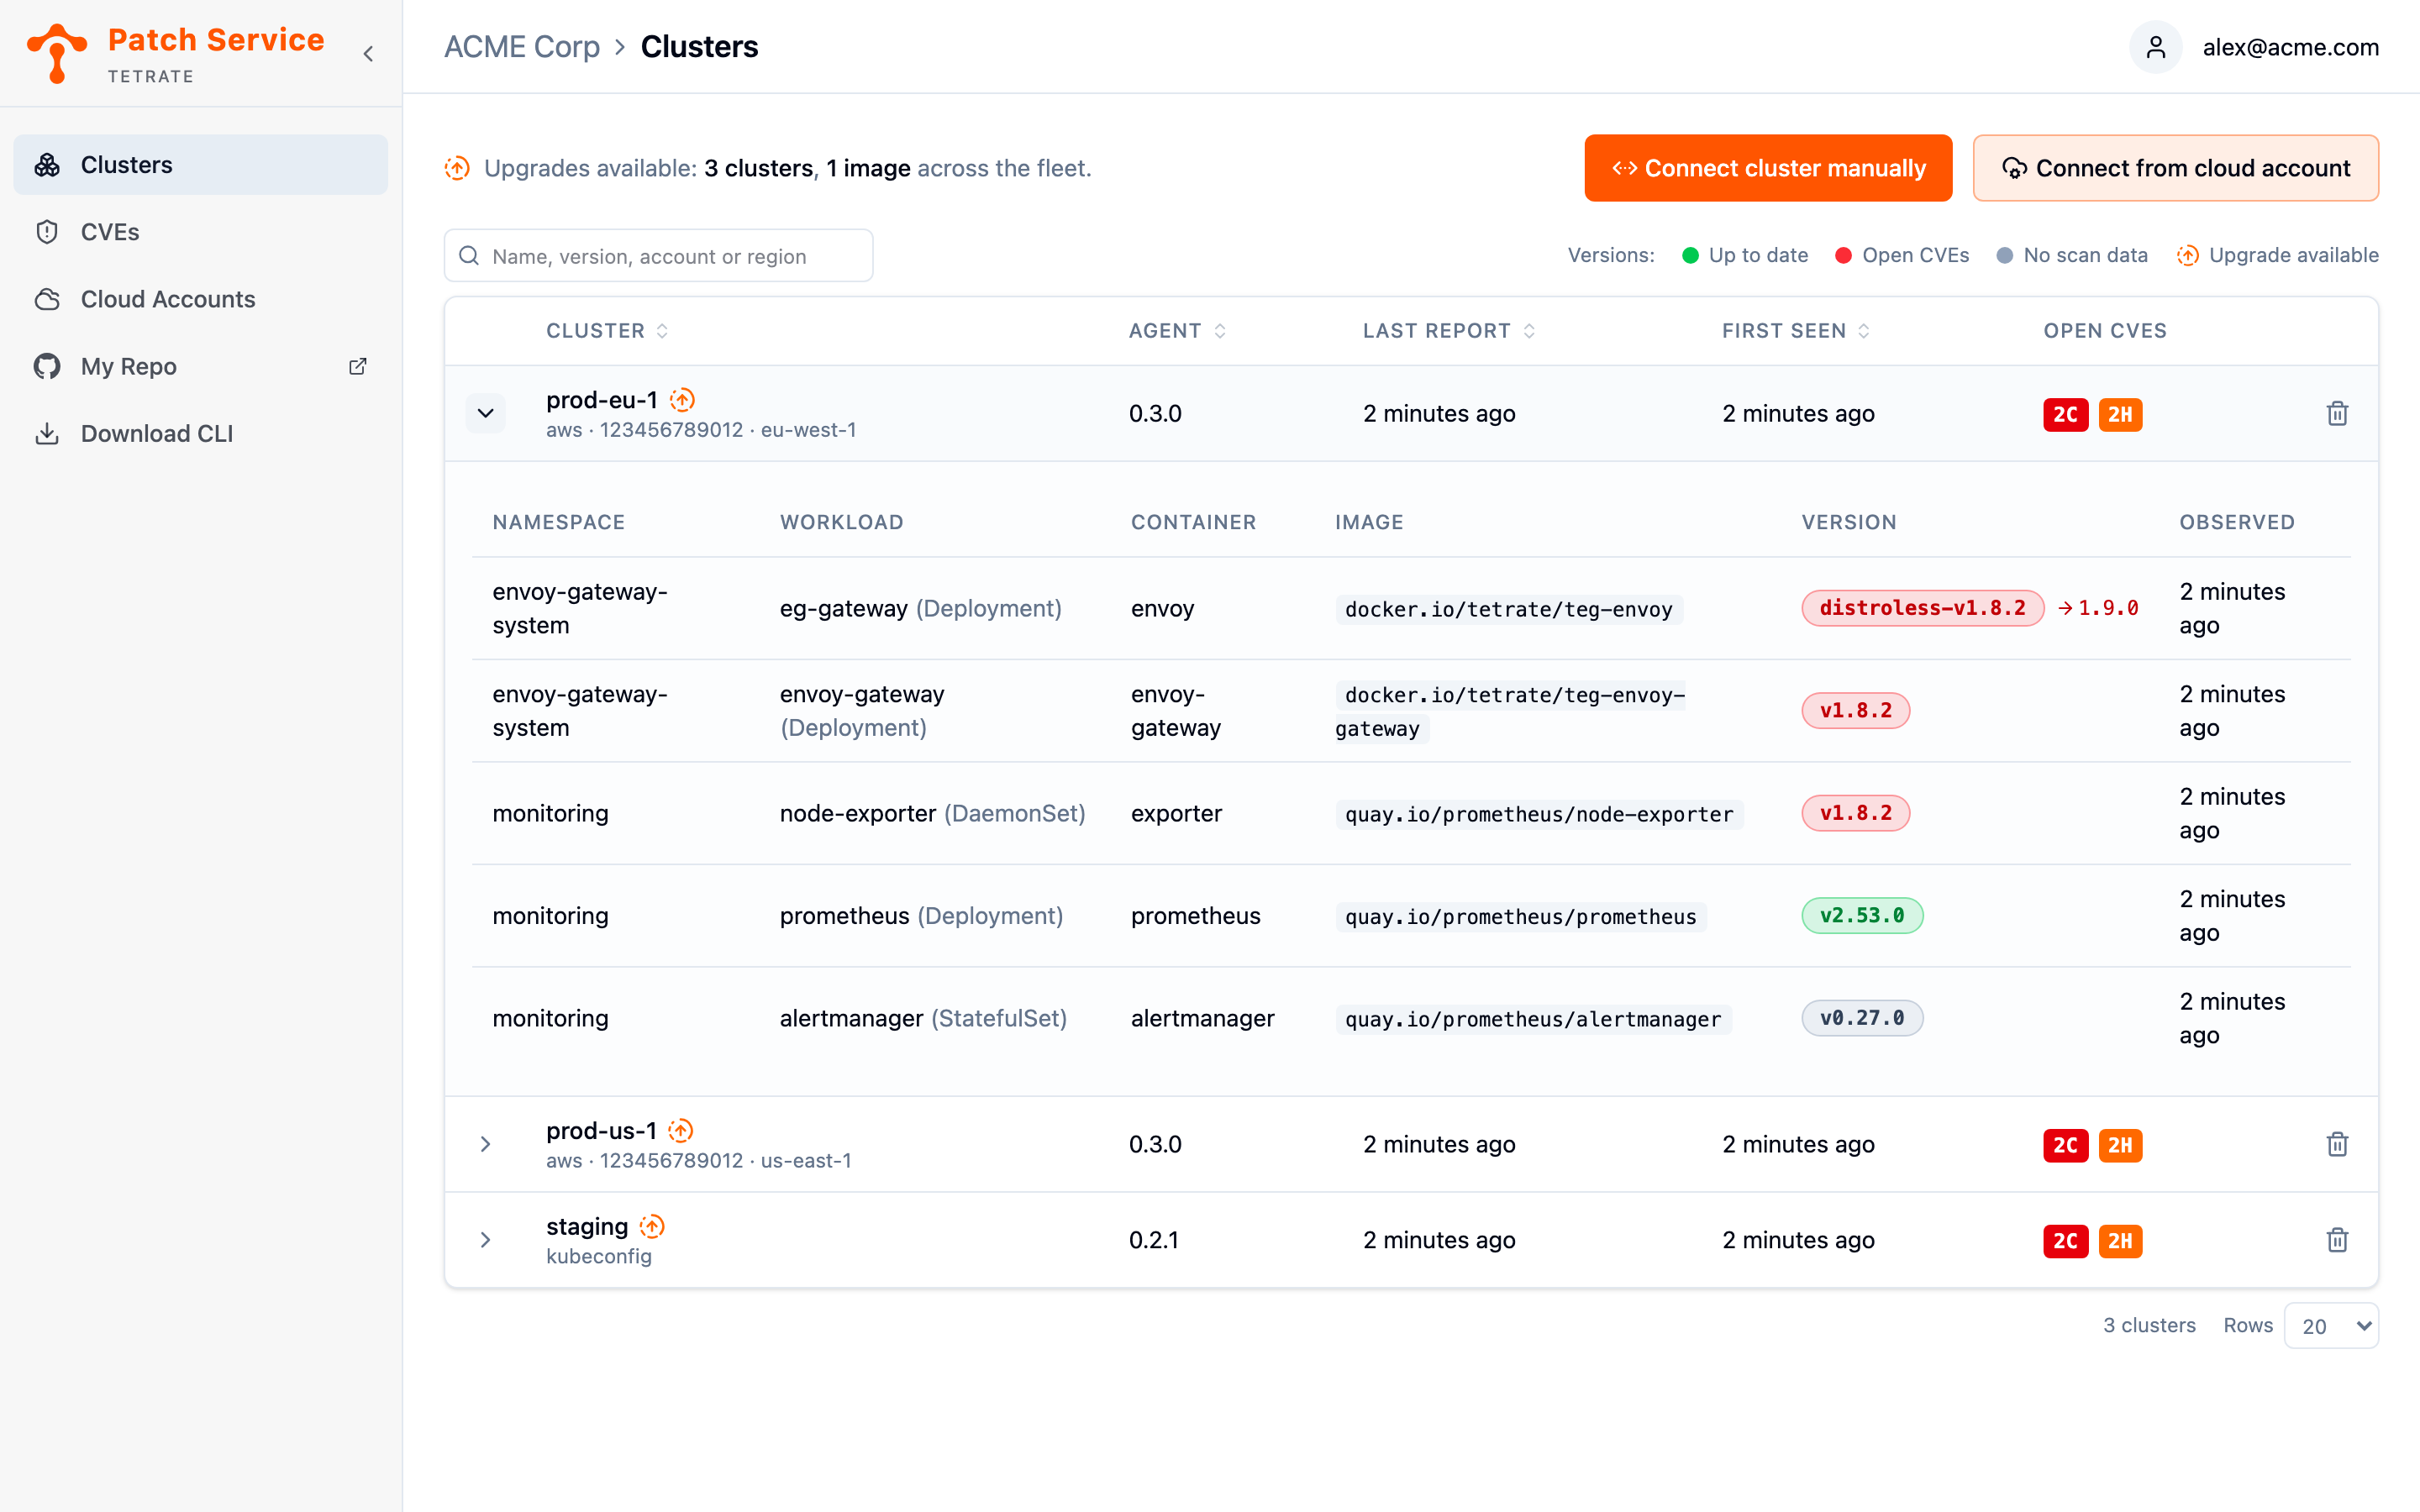Collapse the prod-eu-1 cluster row
Image resolution: width=2420 pixels, height=1512 pixels.
pos(486,414)
